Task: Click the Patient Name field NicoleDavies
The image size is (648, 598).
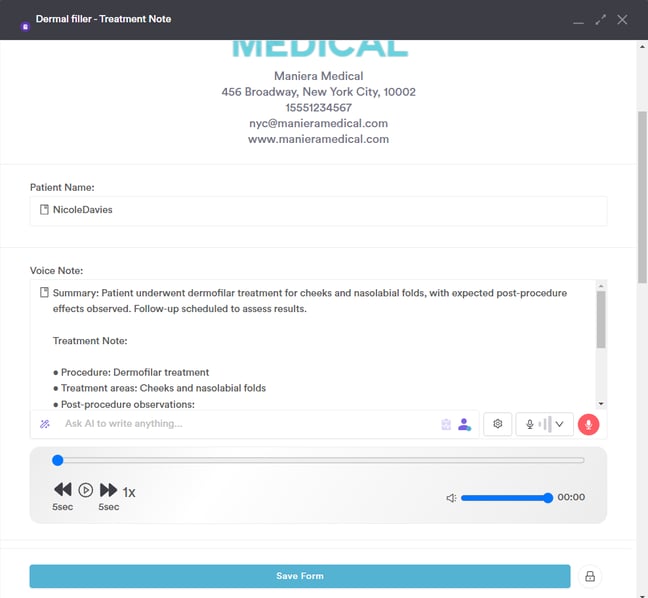Action: 318,210
